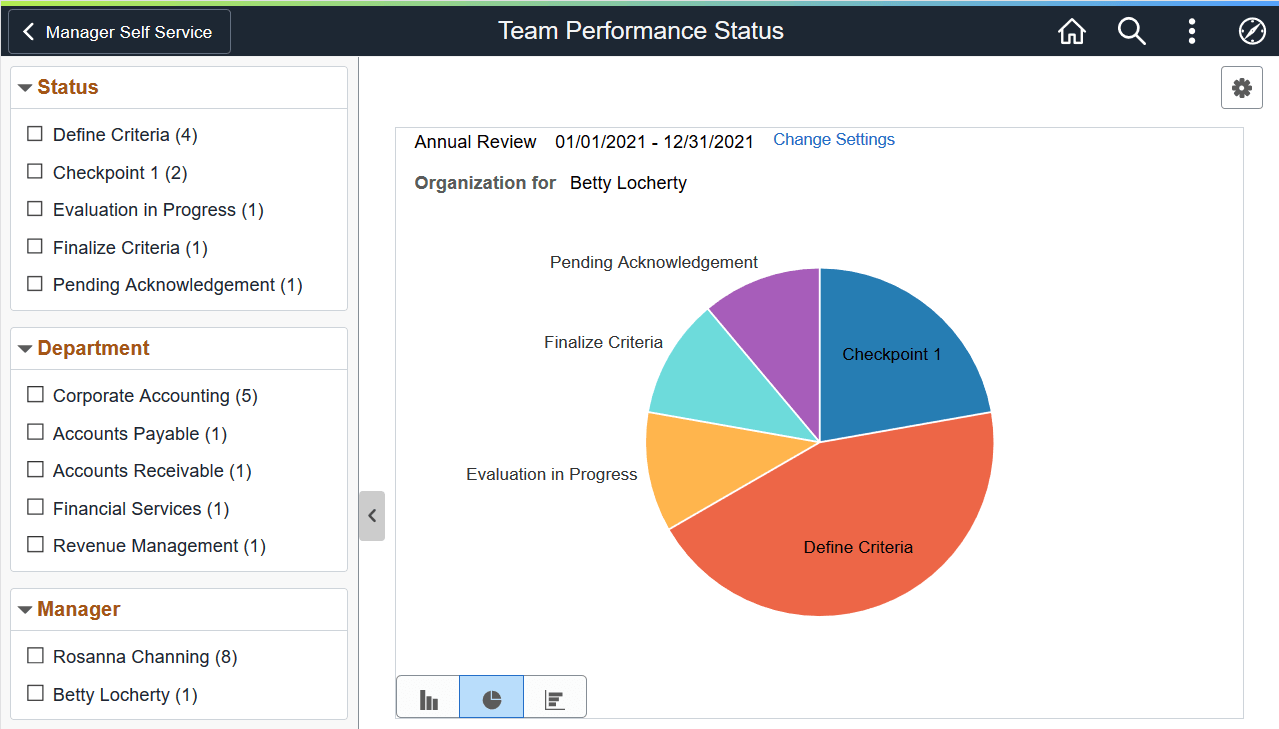Collapse the Department filter section
This screenshot has width=1279, height=729.
pos(25,348)
